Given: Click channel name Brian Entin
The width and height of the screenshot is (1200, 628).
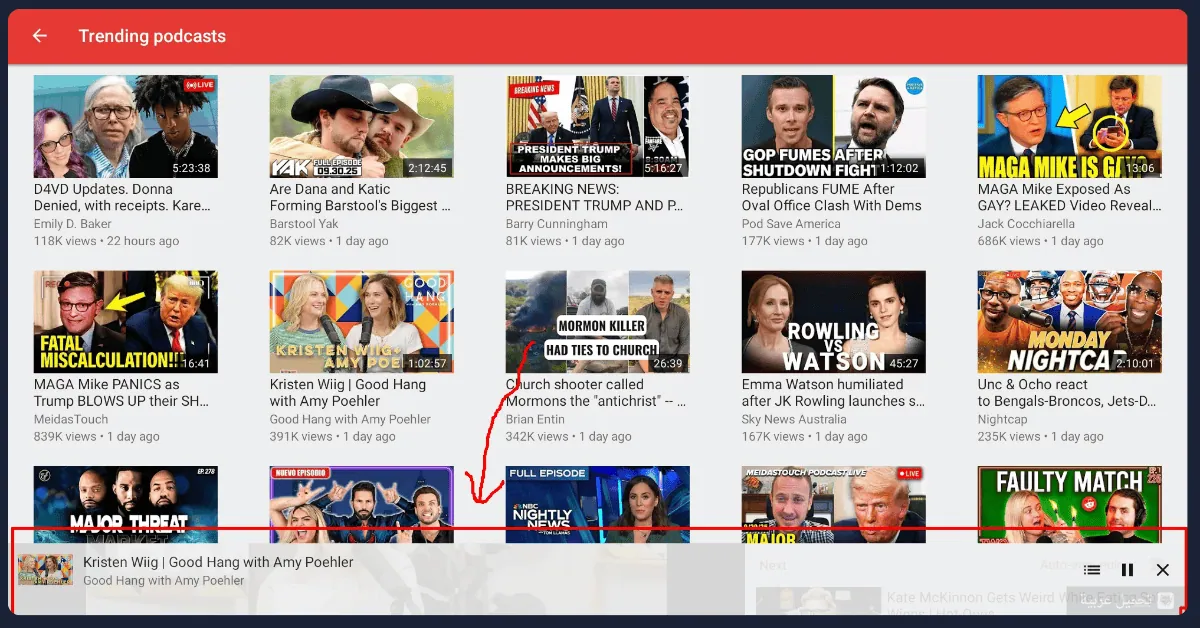Looking at the screenshot, I should [x=535, y=420].
